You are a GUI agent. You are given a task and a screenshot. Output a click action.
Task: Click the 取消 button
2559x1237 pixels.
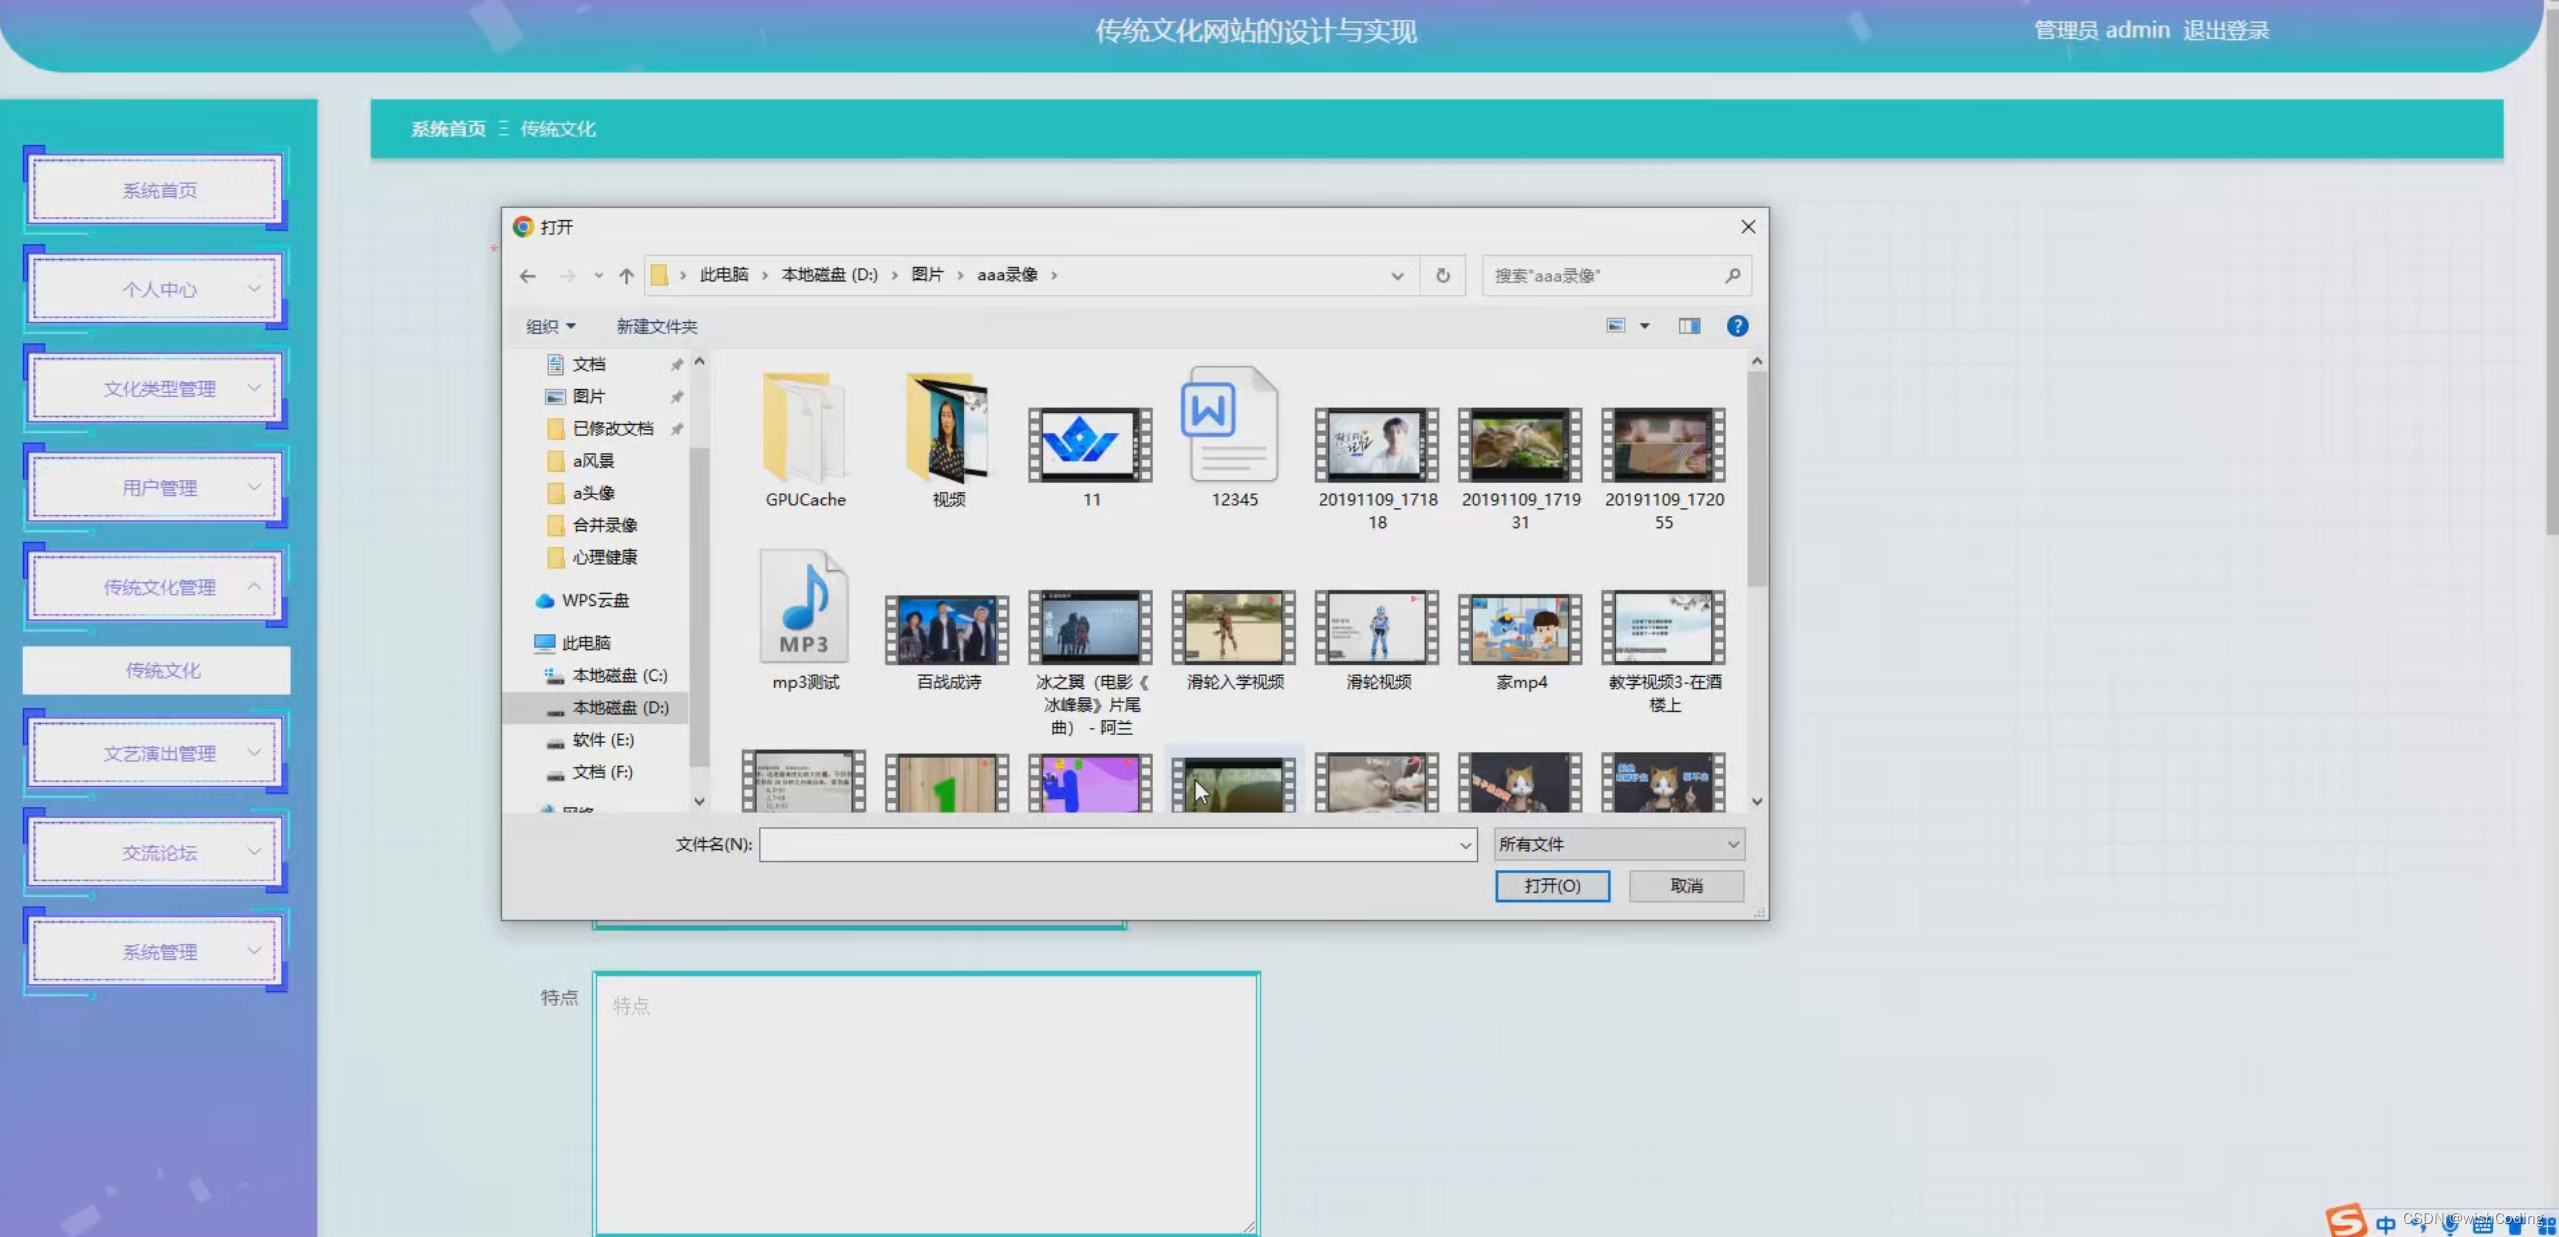pos(1686,885)
